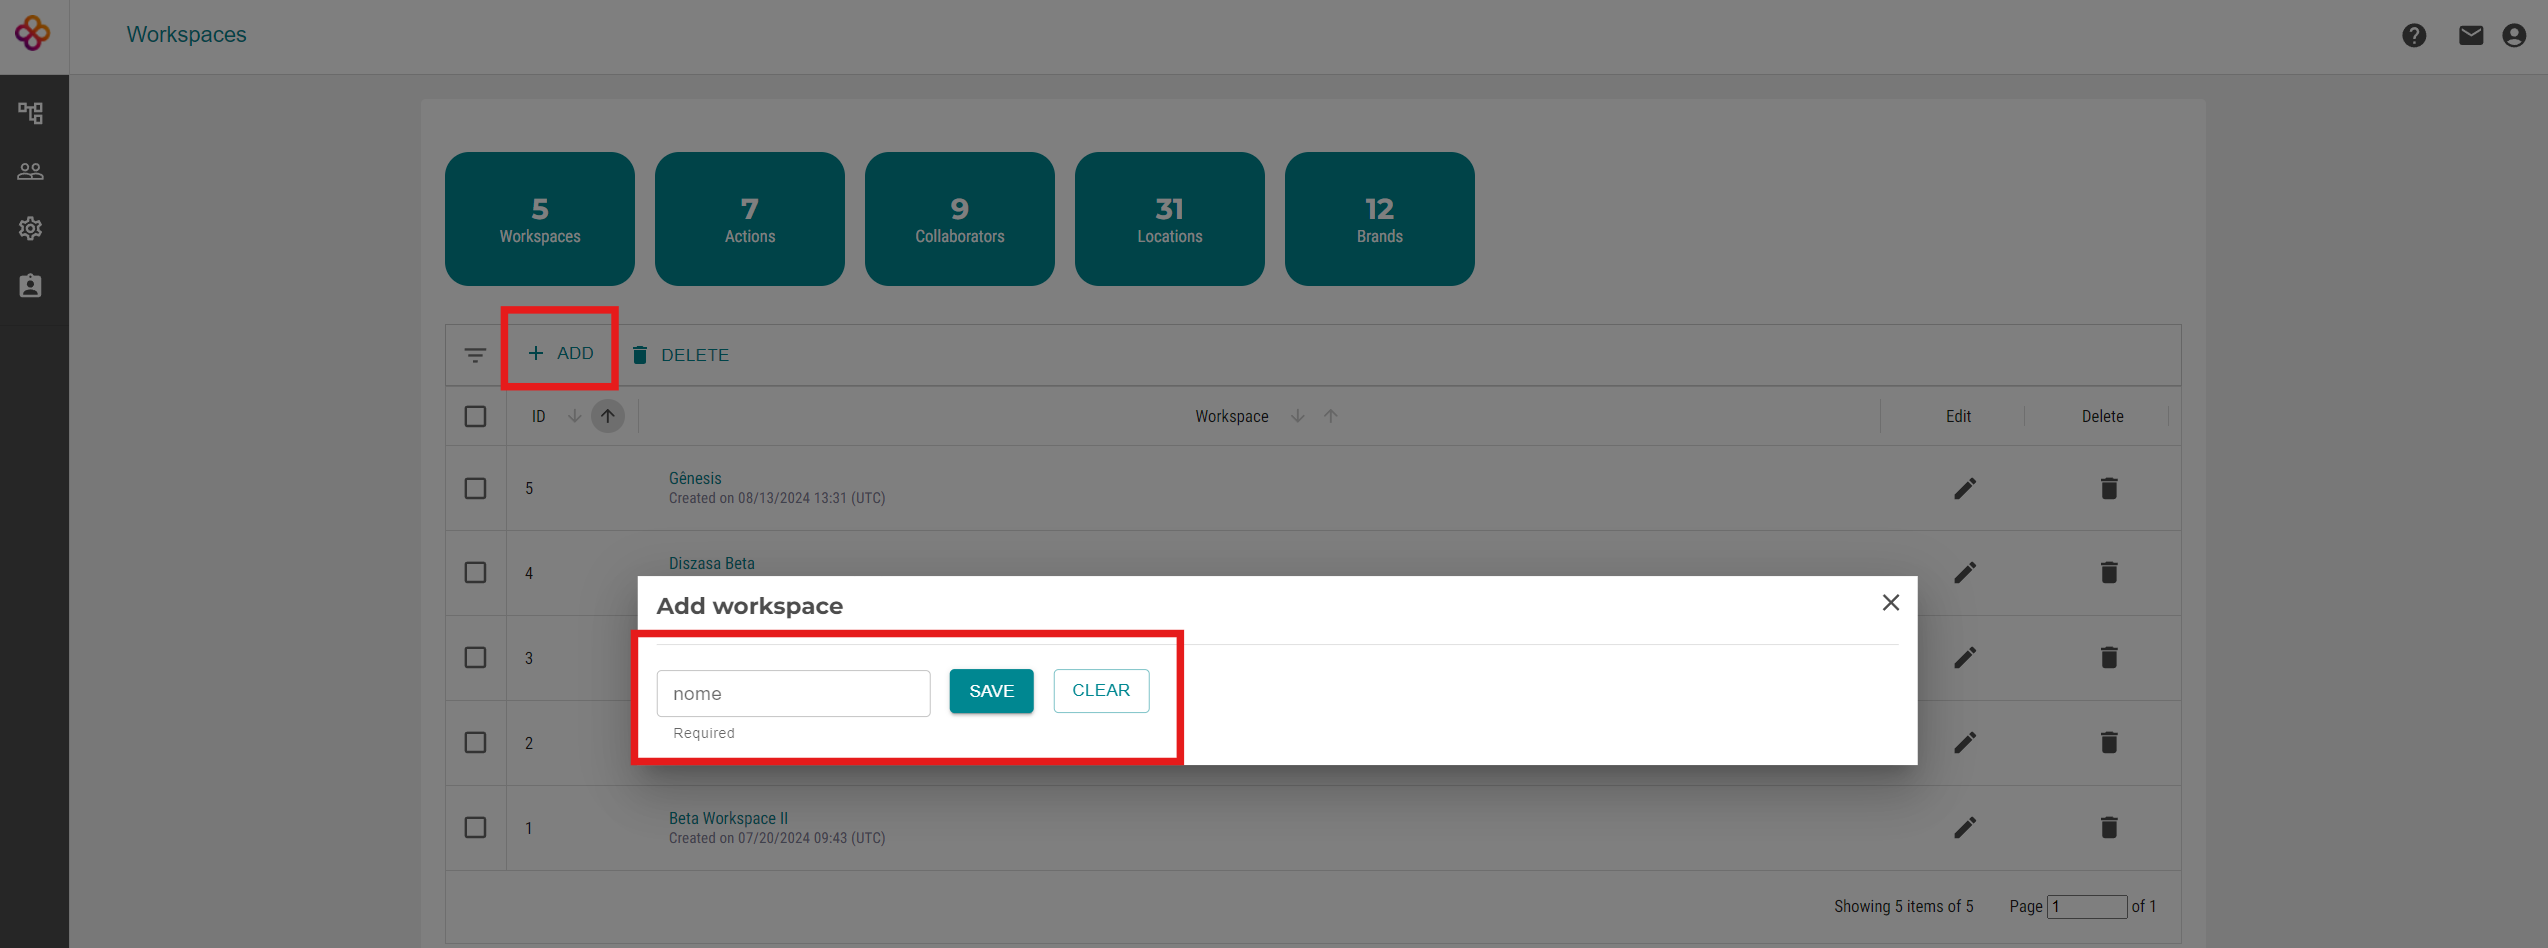Open the mail envelope icon

point(2471,36)
